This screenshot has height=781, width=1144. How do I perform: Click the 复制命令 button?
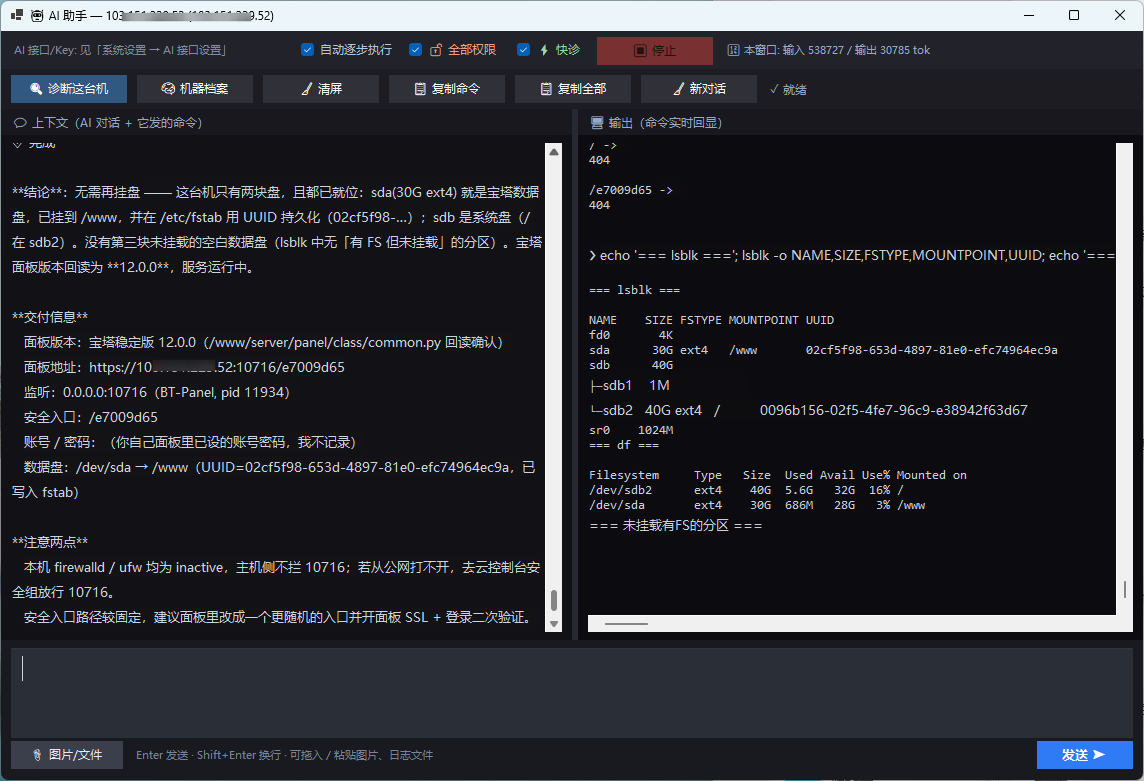[447, 89]
